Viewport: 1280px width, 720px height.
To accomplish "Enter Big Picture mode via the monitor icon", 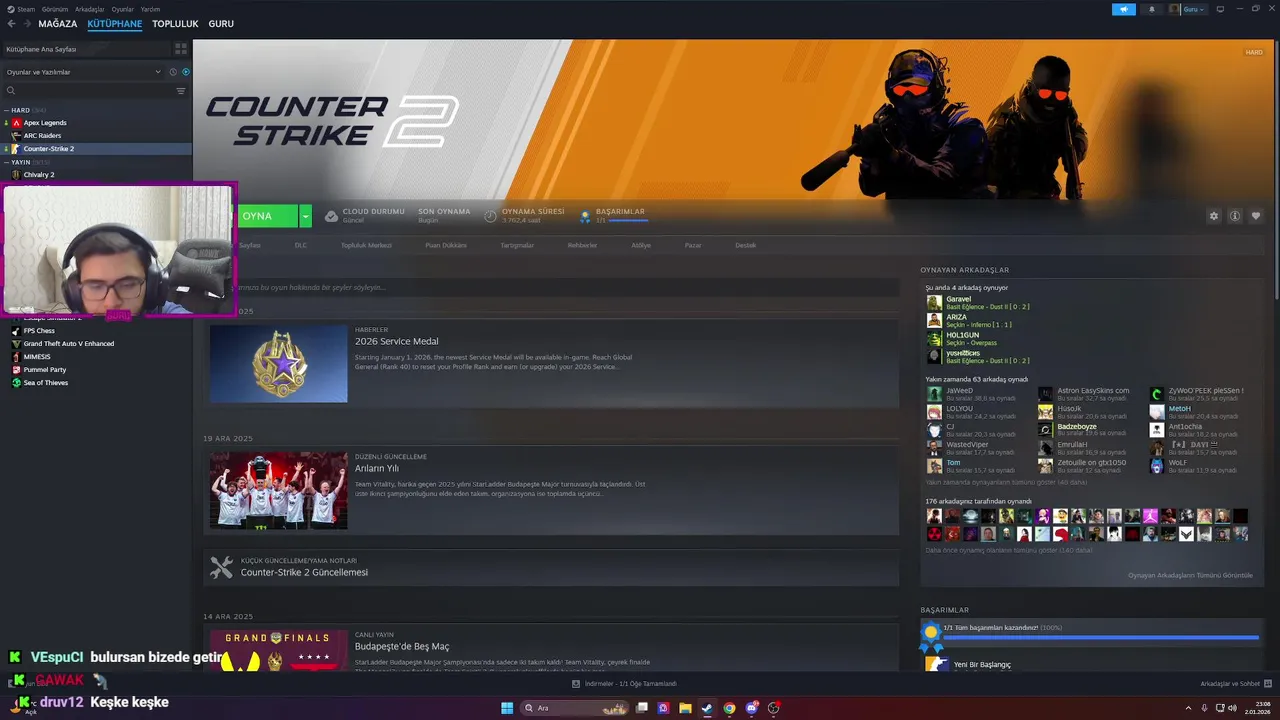I will pos(1220,9).
